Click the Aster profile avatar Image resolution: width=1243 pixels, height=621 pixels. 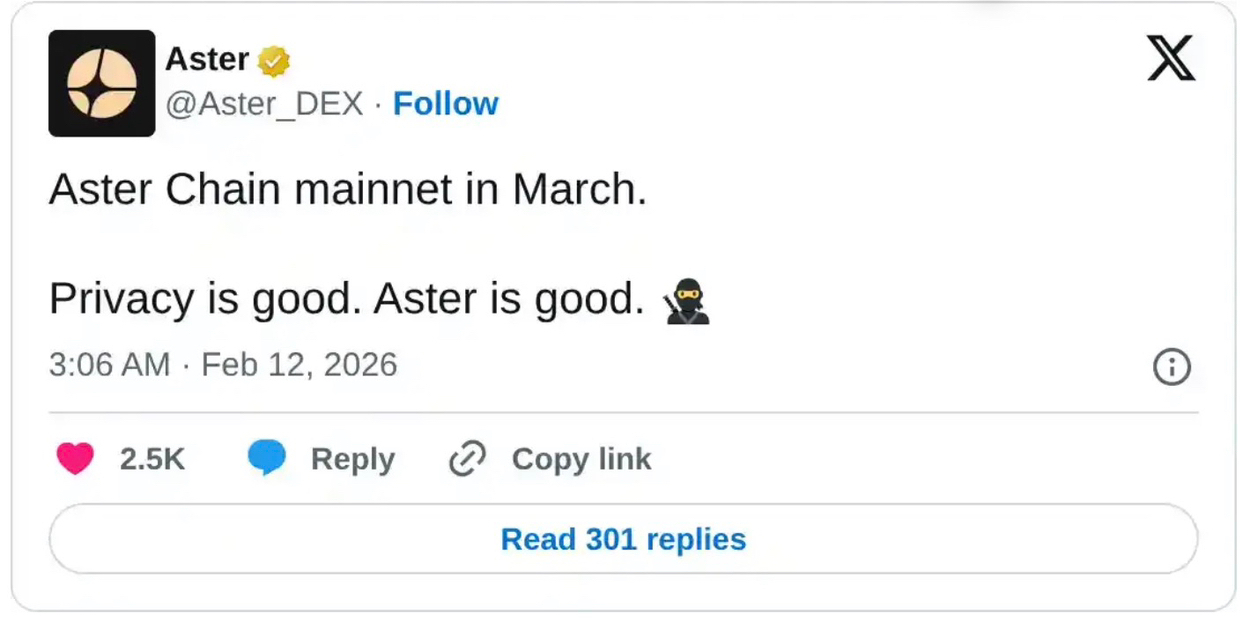pos(102,83)
